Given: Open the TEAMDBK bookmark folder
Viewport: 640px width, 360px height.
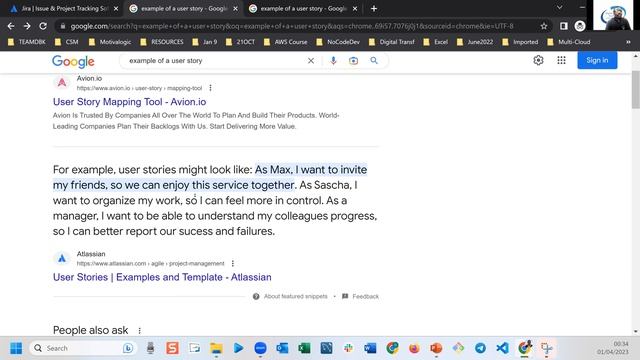Looking at the screenshot, I should coord(27,42).
